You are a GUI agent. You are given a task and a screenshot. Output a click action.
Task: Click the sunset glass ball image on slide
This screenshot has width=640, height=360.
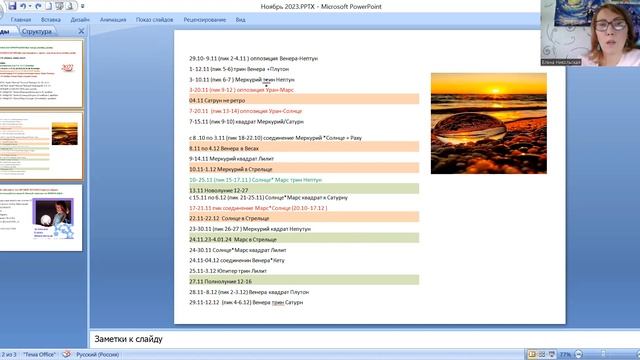point(489,123)
